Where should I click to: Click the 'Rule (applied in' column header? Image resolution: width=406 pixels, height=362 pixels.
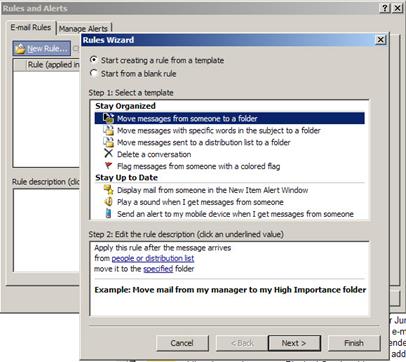53,65
